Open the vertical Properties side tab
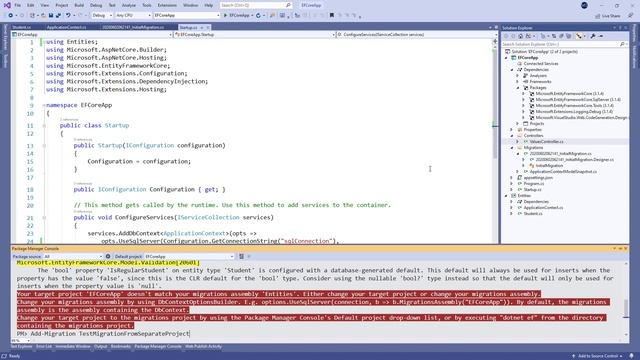This screenshot has width=640, height=360. point(635,33)
